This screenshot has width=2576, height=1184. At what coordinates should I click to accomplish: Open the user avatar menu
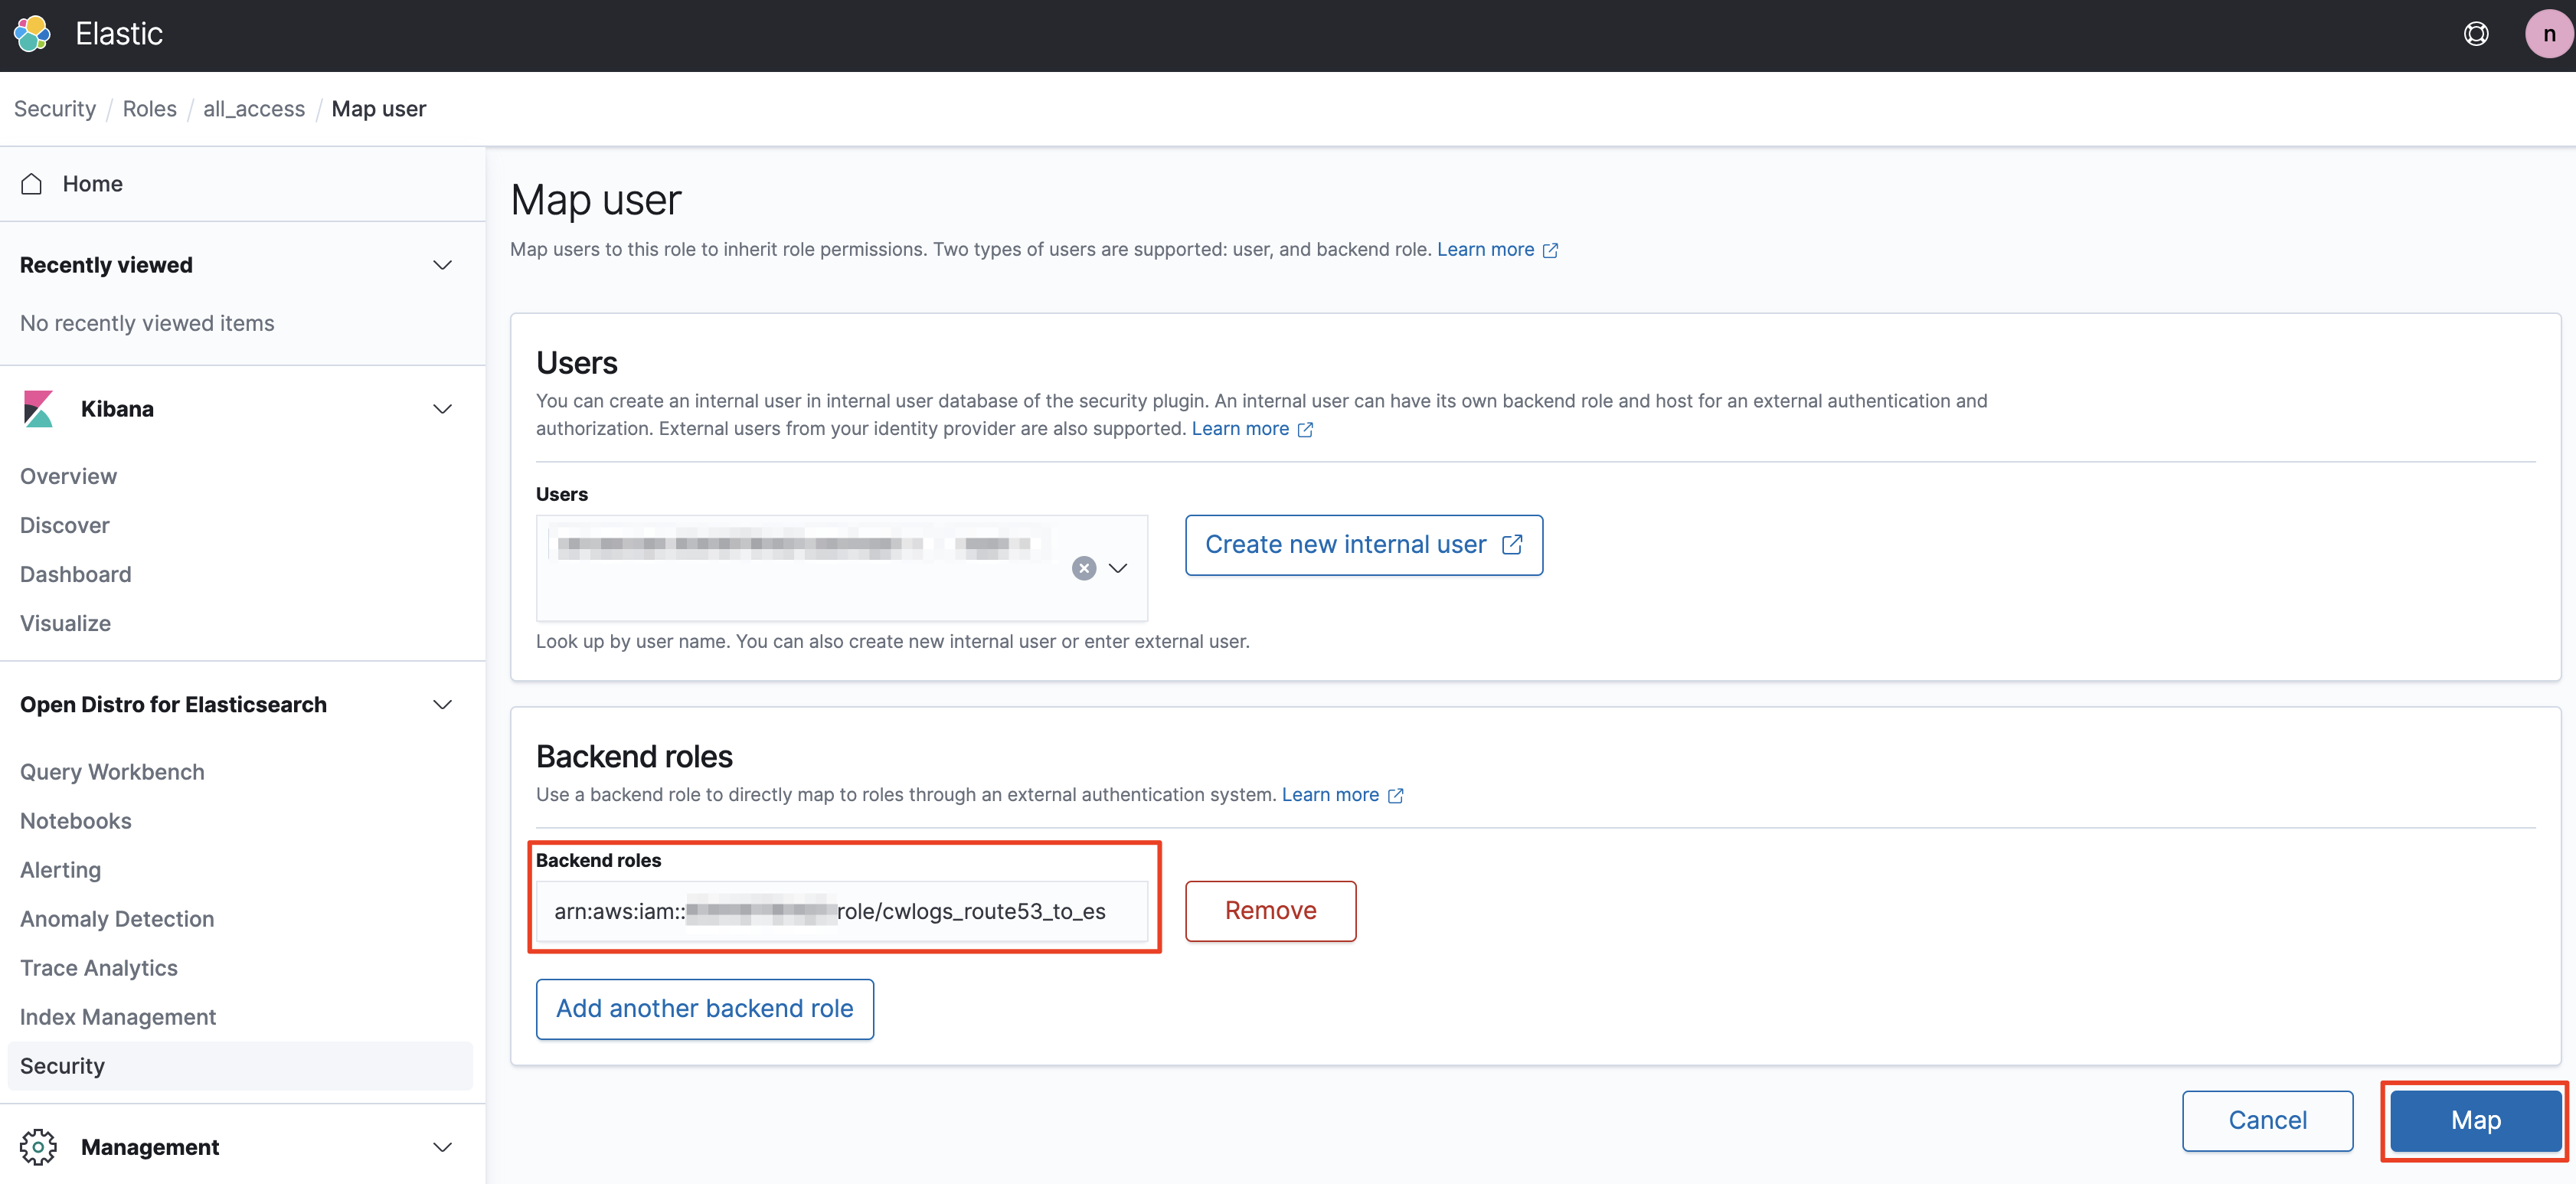click(x=2548, y=34)
